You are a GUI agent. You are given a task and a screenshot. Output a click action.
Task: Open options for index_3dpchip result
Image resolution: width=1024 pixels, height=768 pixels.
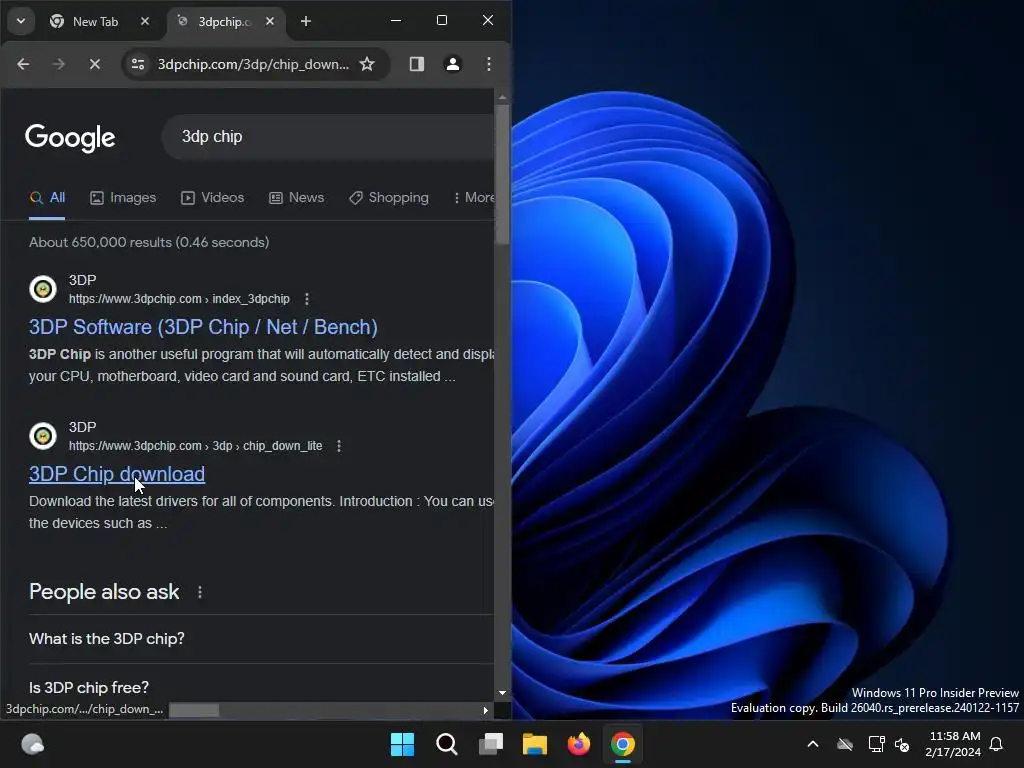(307, 299)
